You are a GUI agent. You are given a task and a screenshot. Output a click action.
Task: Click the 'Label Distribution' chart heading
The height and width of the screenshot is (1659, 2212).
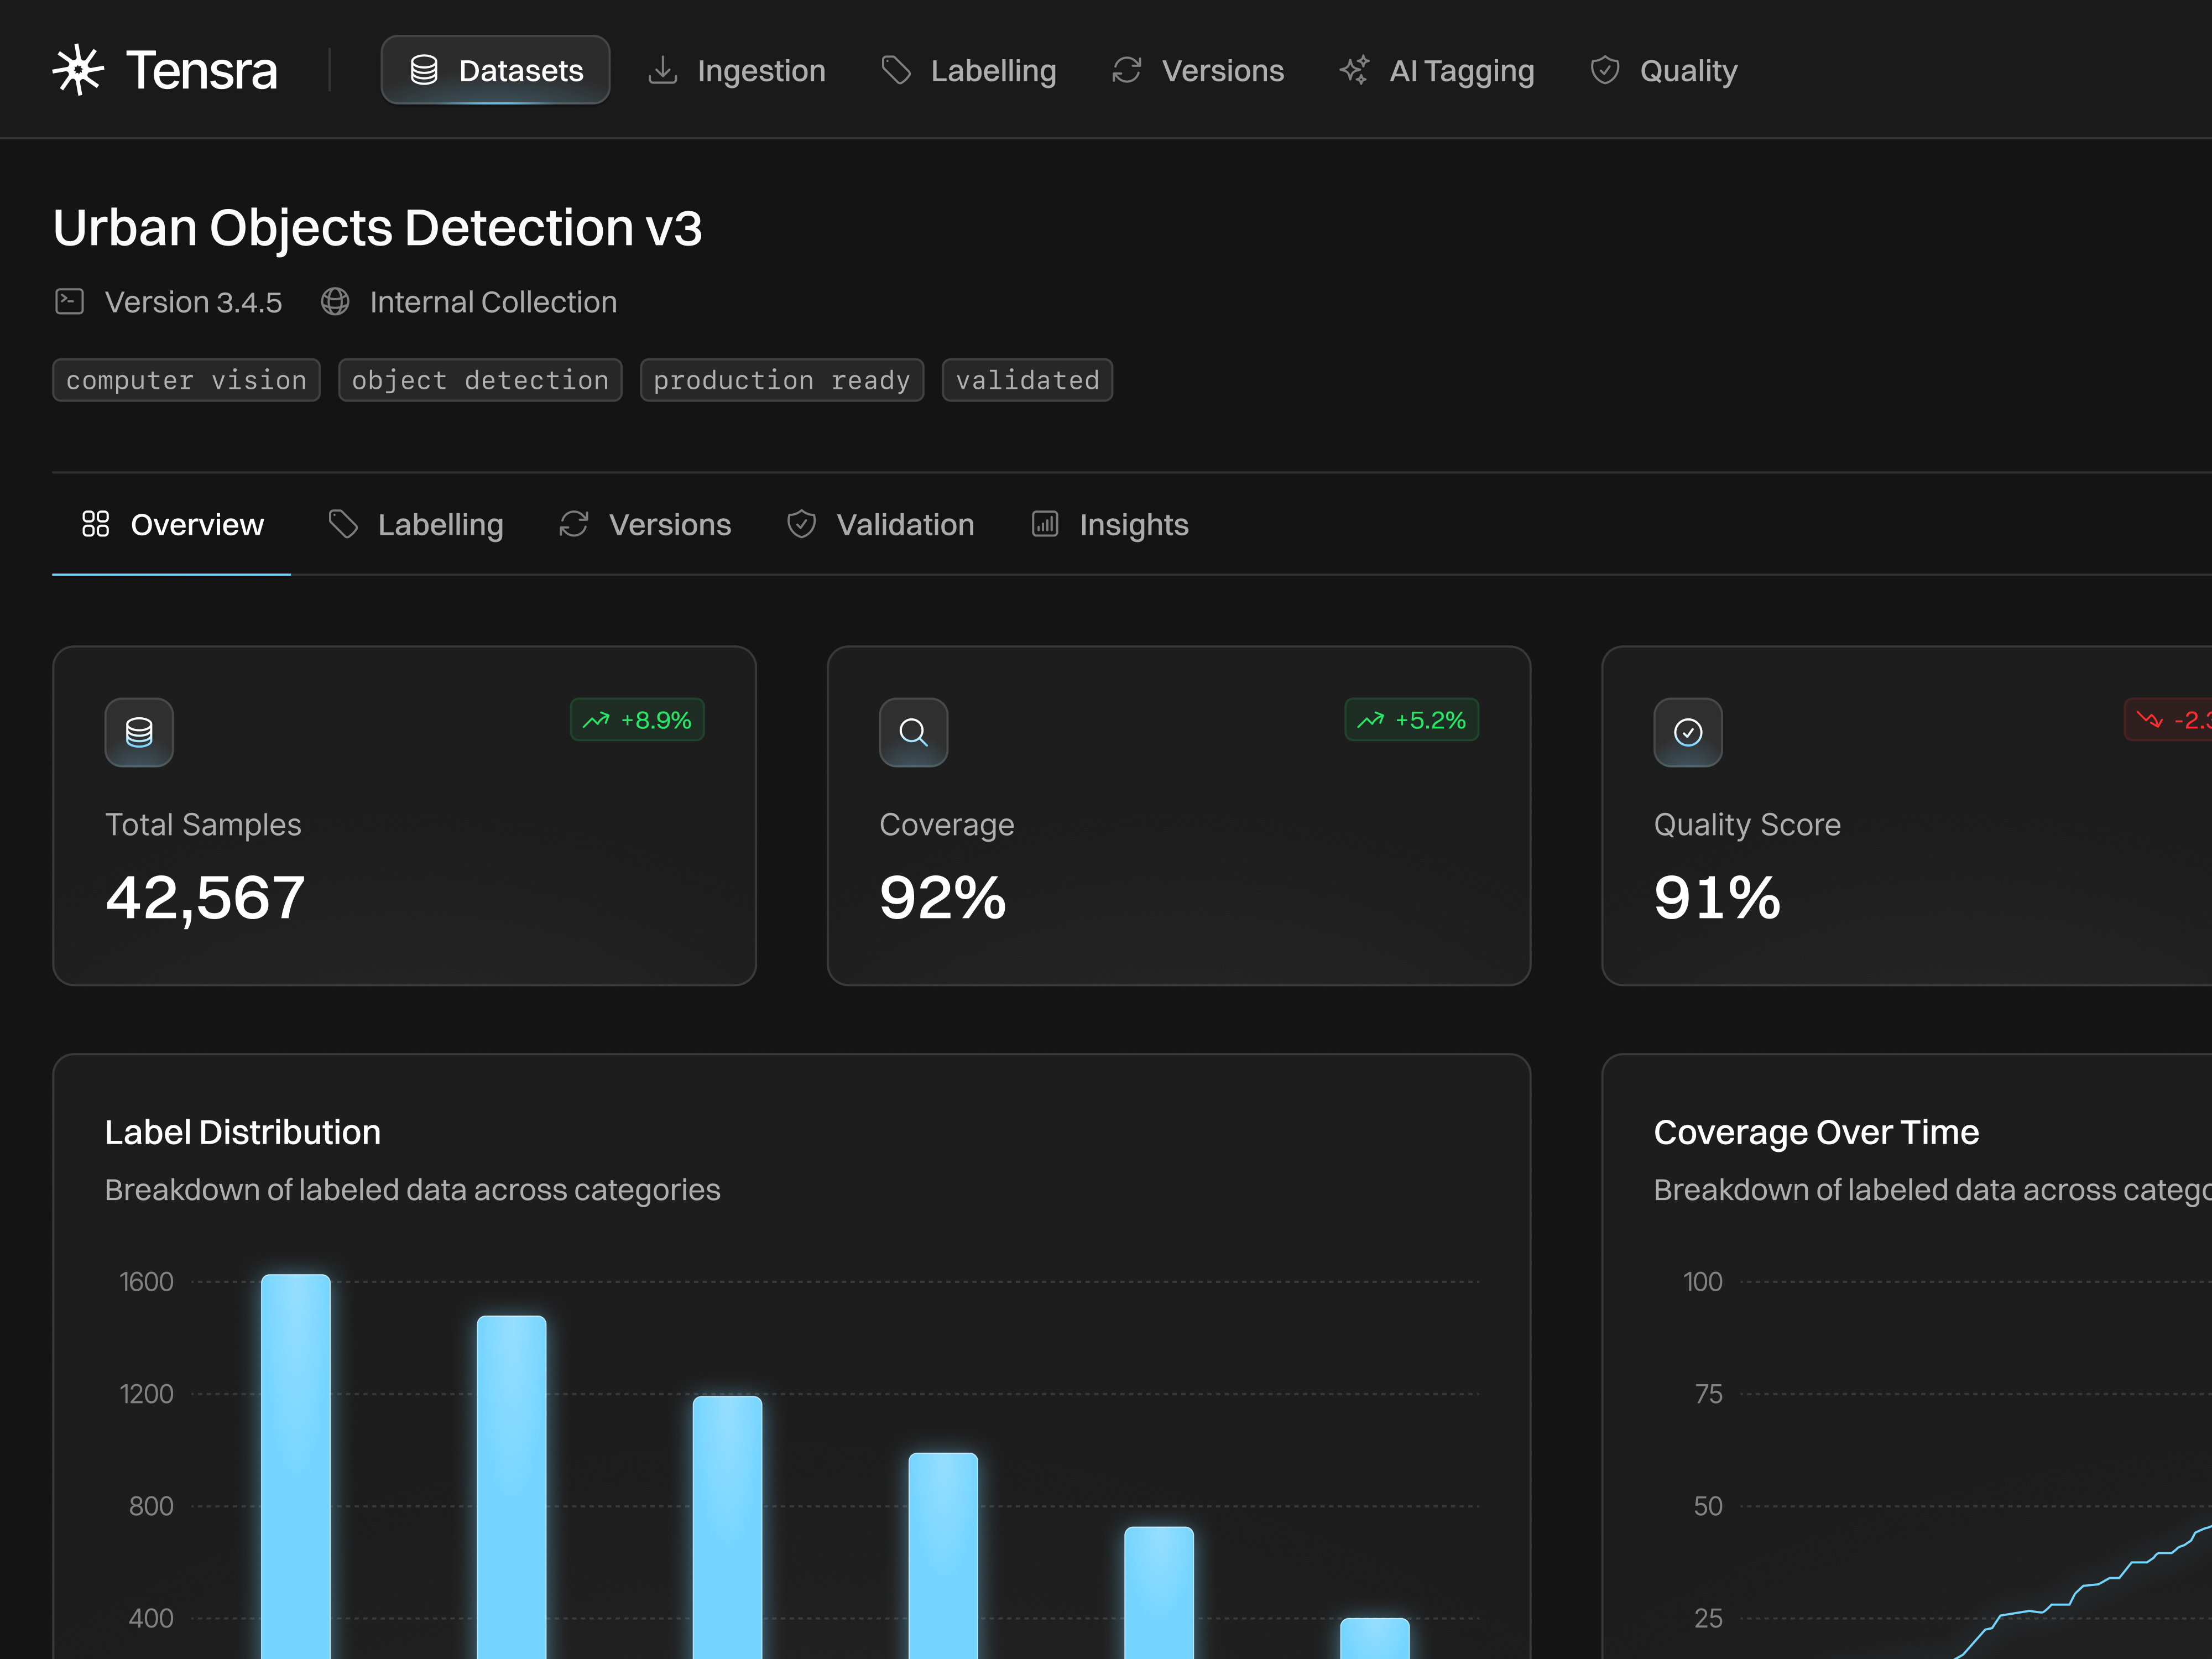tap(243, 1132)
